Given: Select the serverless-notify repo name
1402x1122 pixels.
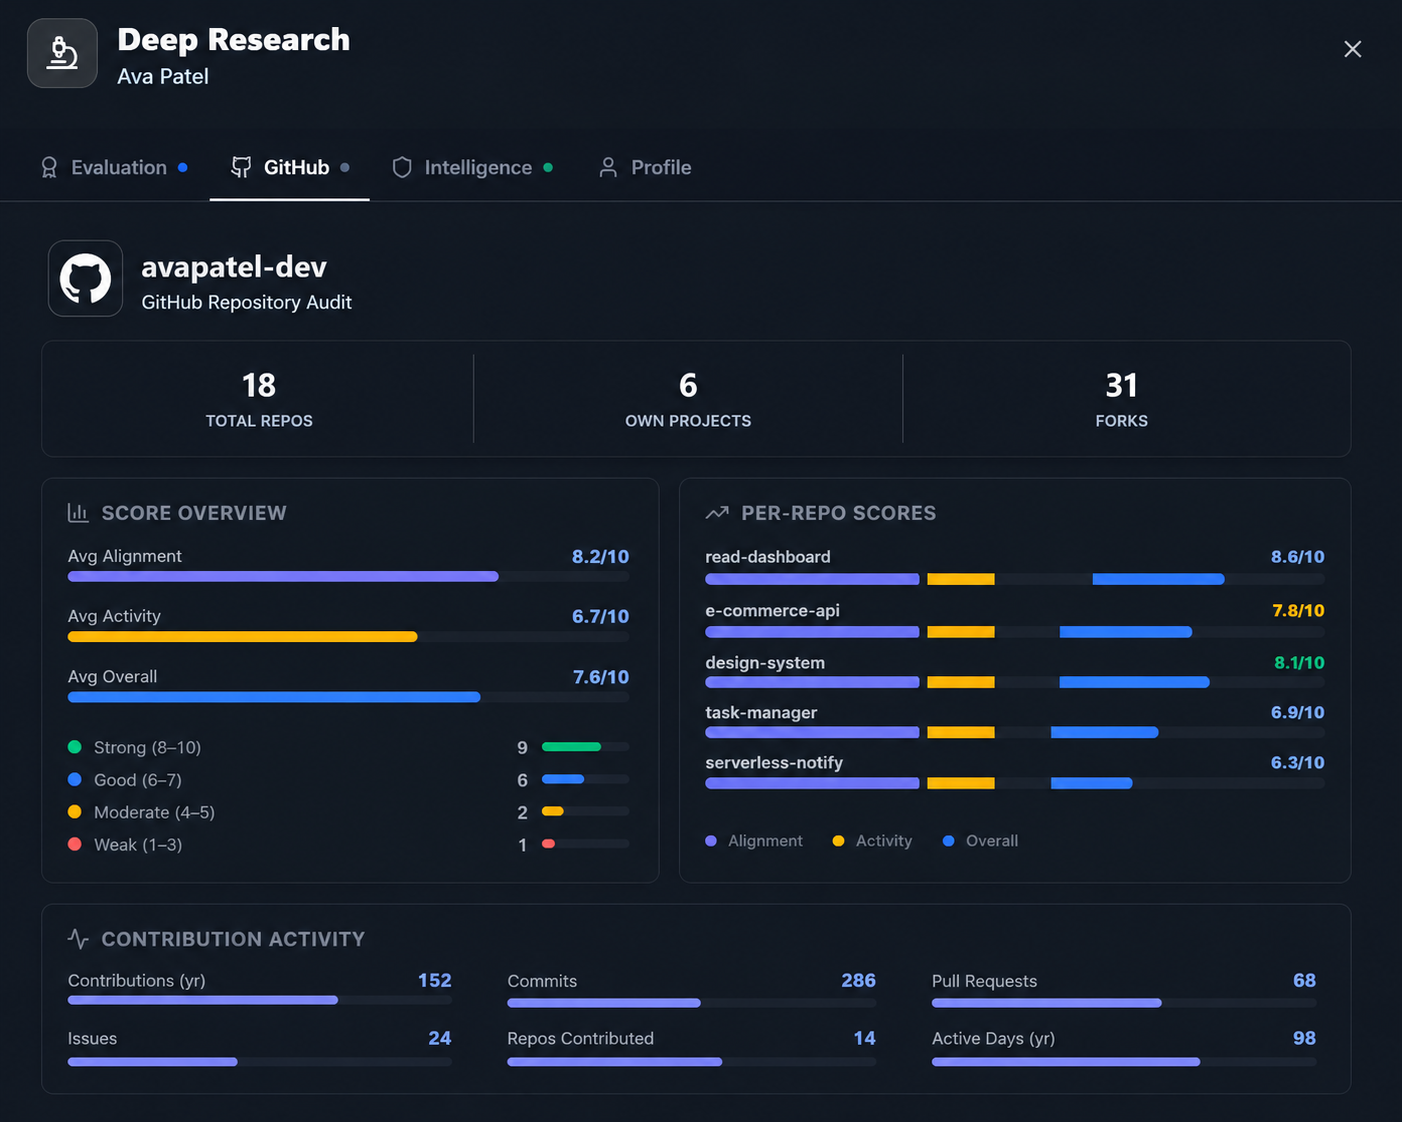Looking at the screenshot, I should point(774,762).
